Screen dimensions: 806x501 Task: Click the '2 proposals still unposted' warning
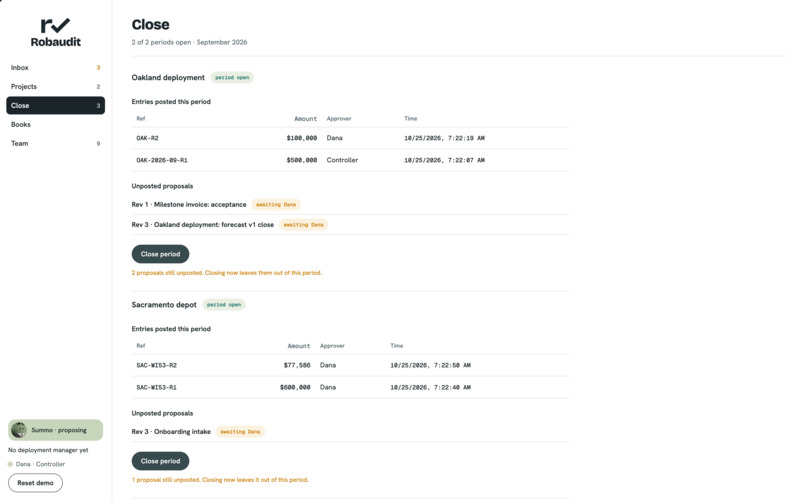227,273
